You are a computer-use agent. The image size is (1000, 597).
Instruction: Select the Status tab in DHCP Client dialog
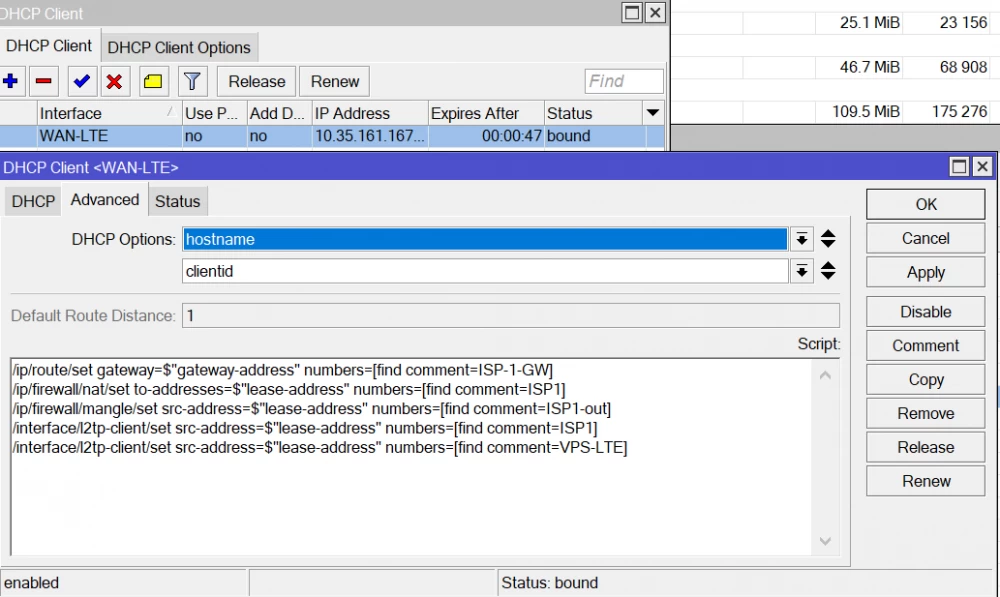(x=177, y=200)
